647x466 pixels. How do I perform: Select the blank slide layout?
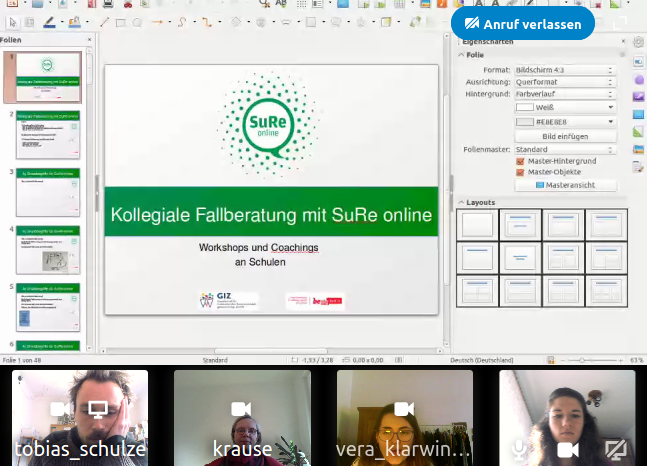pos(478,225)
